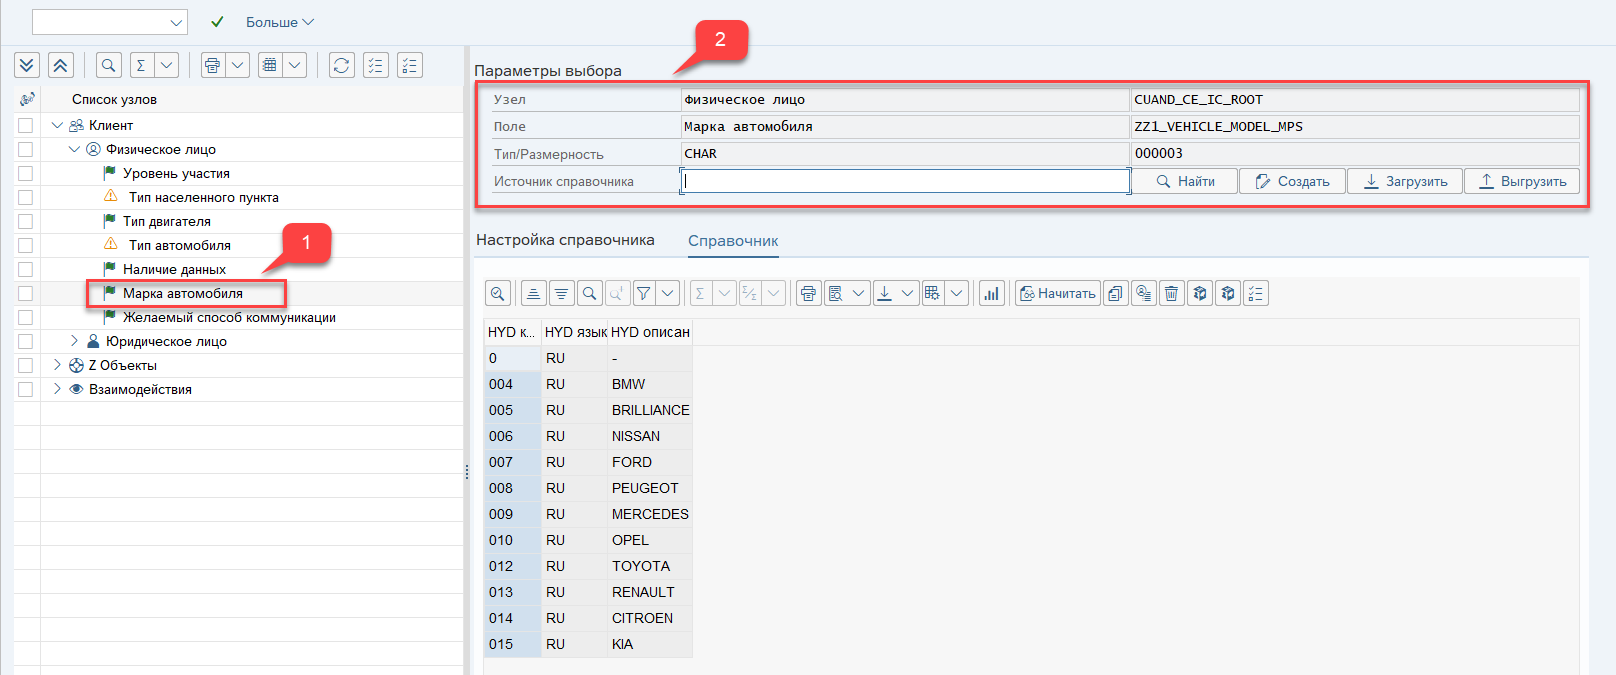Tick the checkbox next to Клиент

point(26,126)
